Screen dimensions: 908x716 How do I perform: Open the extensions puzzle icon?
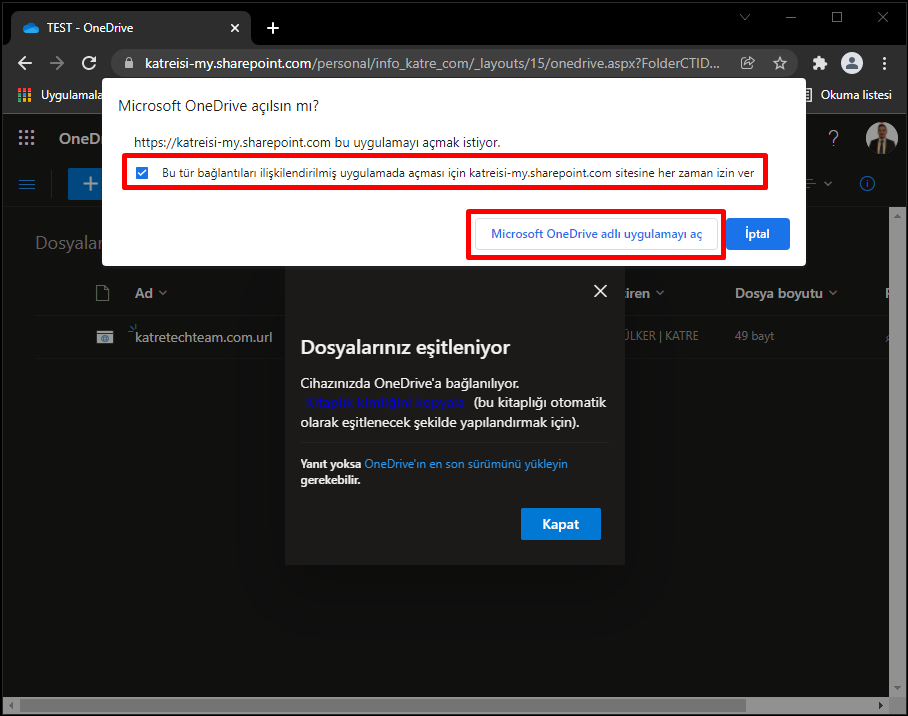pyautogui.click(x=819, y=63)
